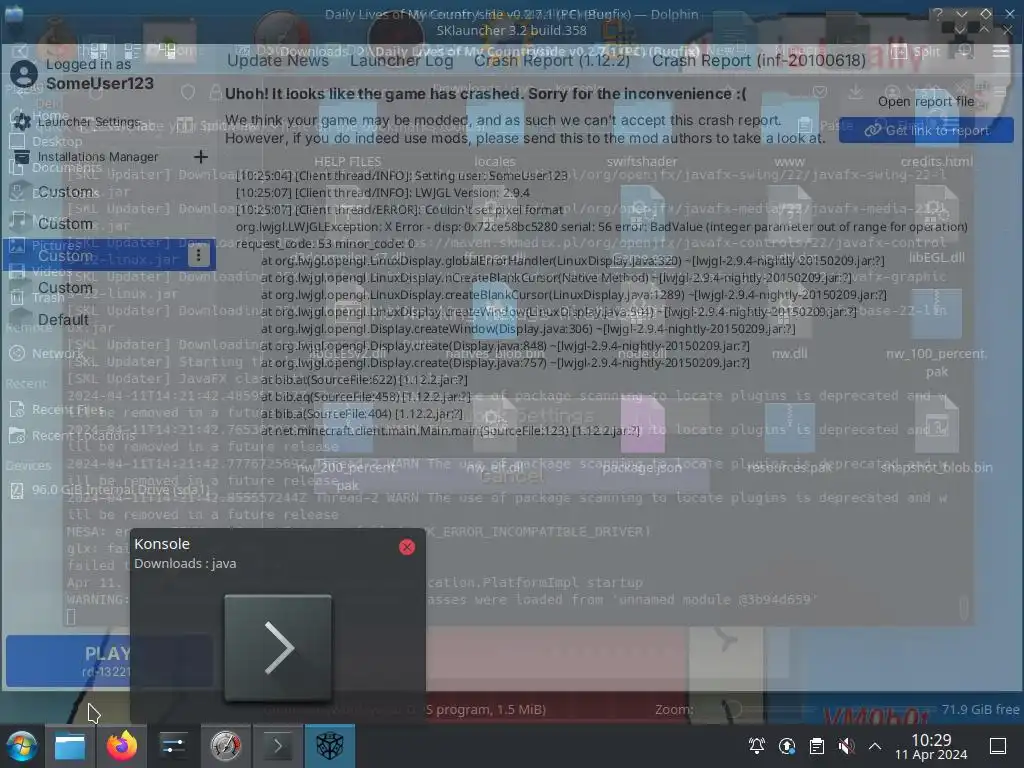Switch to Konsole taskbar entry

278,746
